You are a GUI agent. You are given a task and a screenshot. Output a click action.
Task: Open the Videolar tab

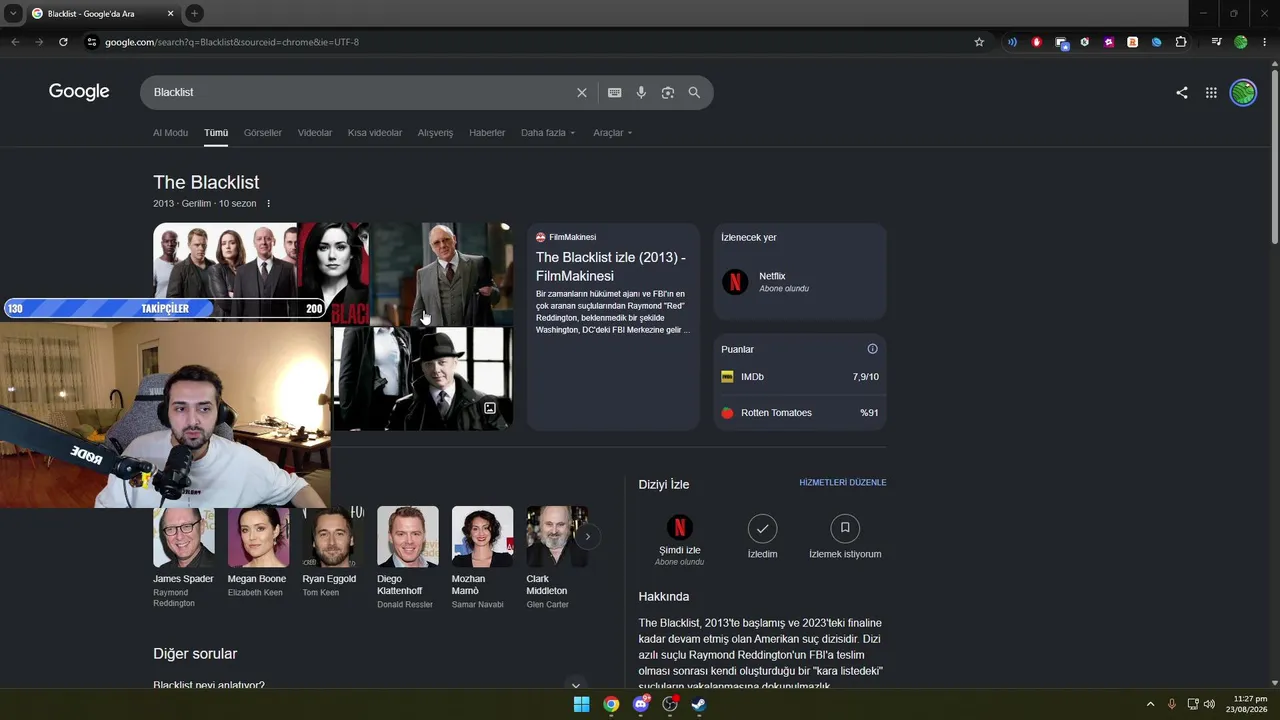315,133
